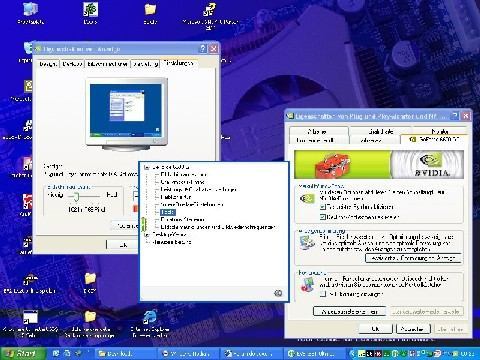This screenshot has width=480, height=360.
Task: Click the help question mark in the display properties title bar
Action: click(203, 49)
